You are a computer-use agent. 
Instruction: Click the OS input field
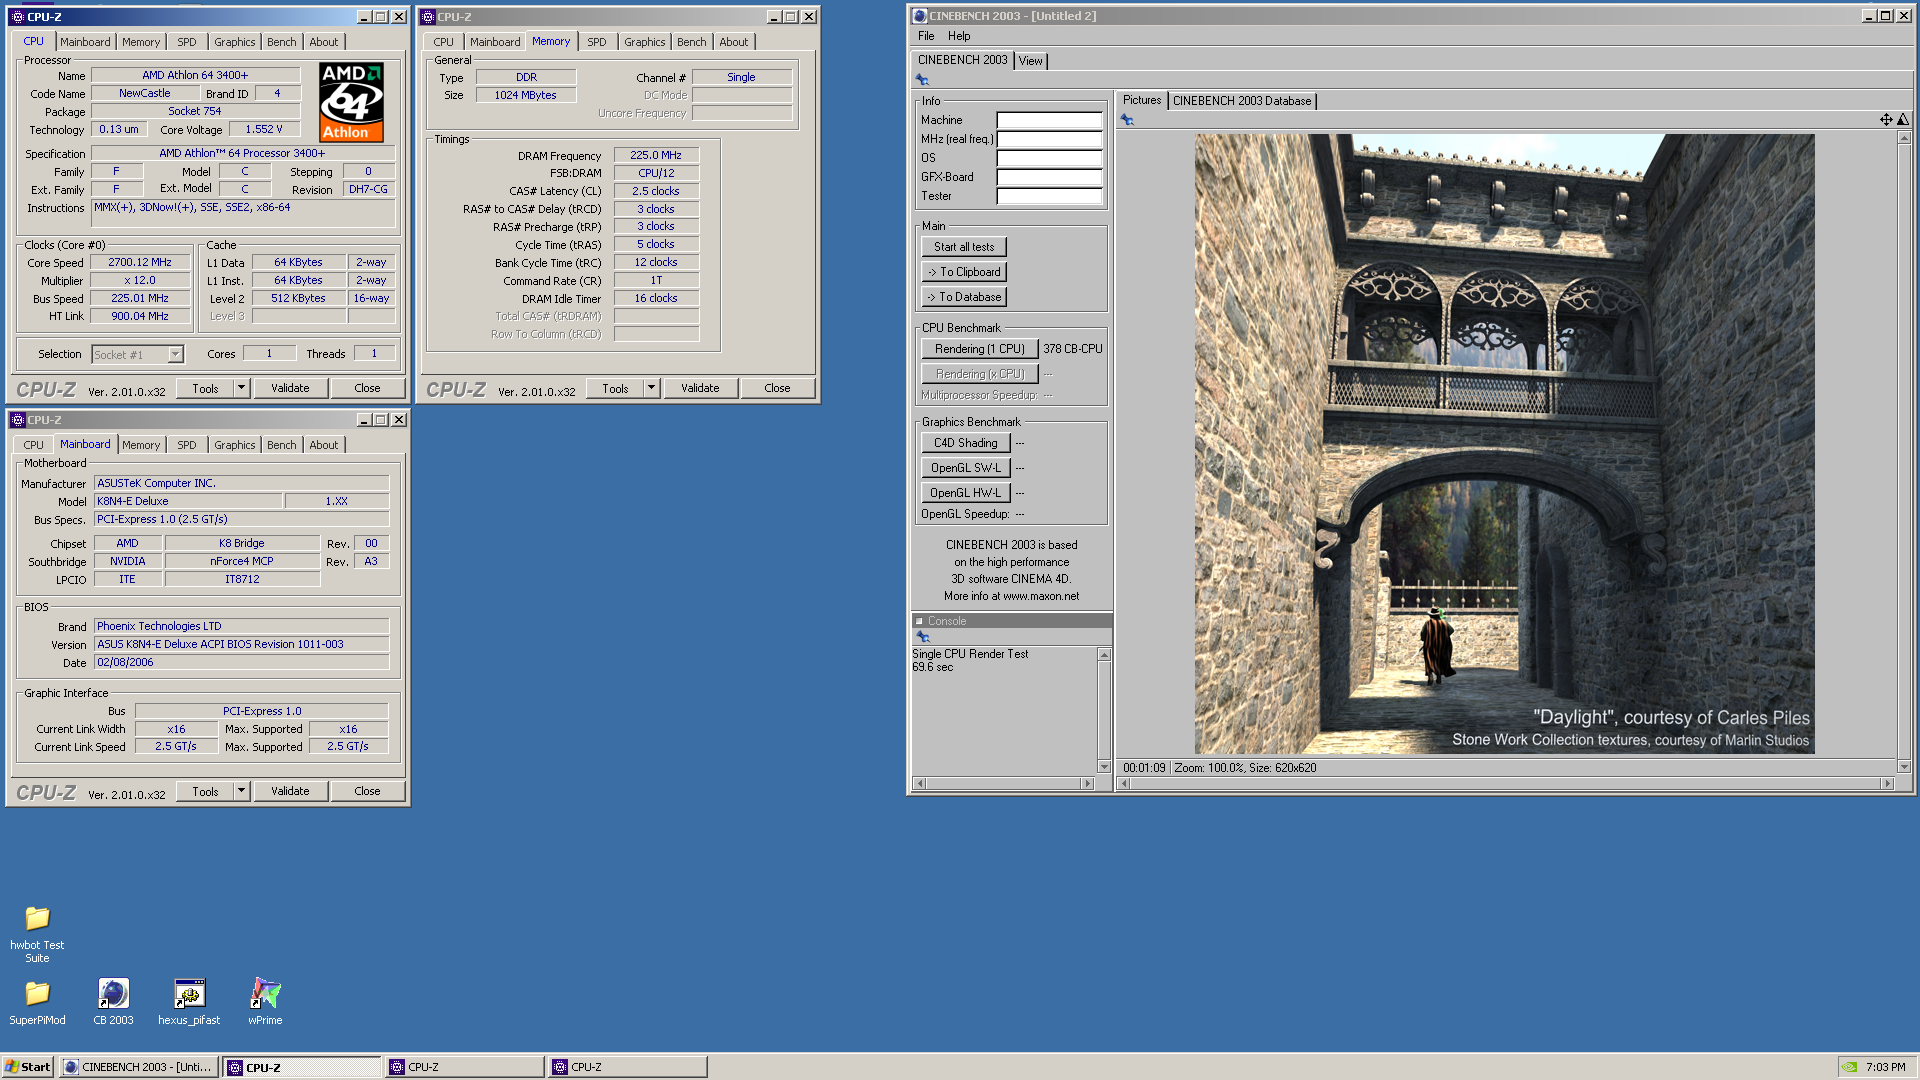(x=1049, y=158)
